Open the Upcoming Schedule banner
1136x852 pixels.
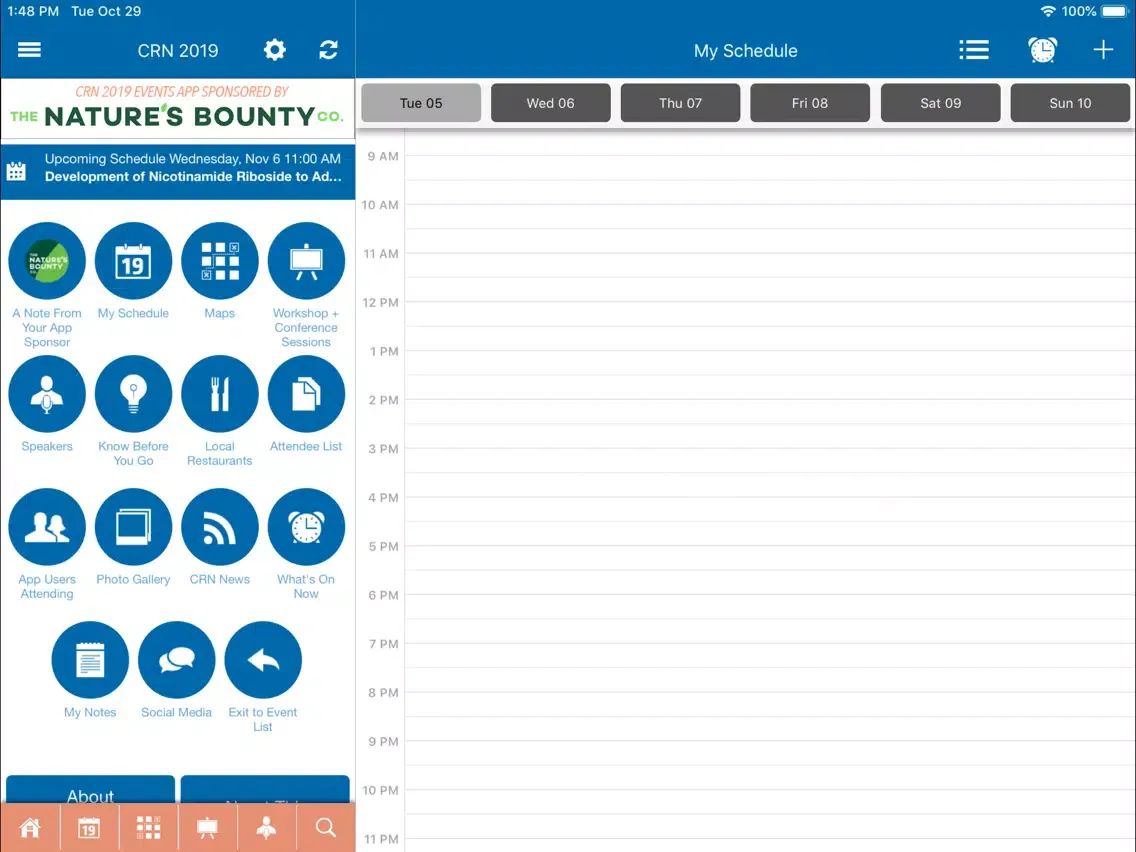click(178, 172)
